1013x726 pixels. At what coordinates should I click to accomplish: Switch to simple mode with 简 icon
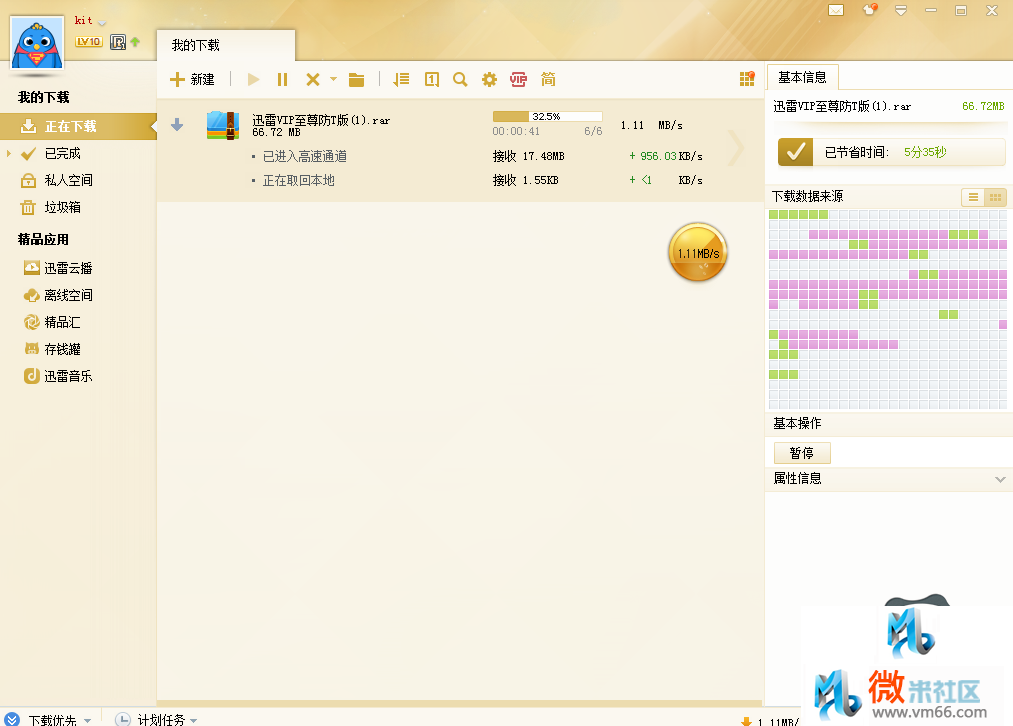548,79
